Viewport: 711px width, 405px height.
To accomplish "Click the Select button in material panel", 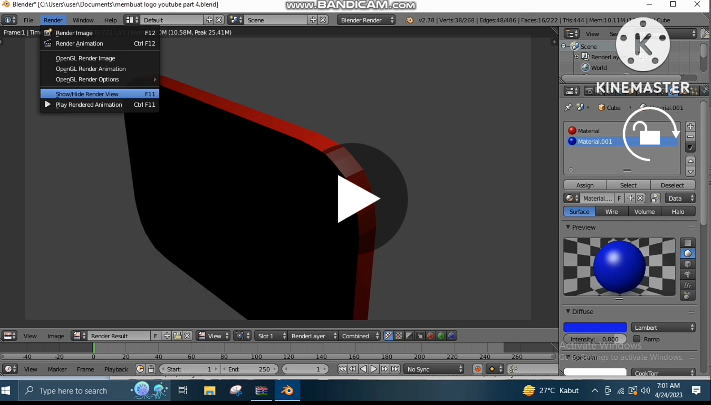I will coord(628,185).
